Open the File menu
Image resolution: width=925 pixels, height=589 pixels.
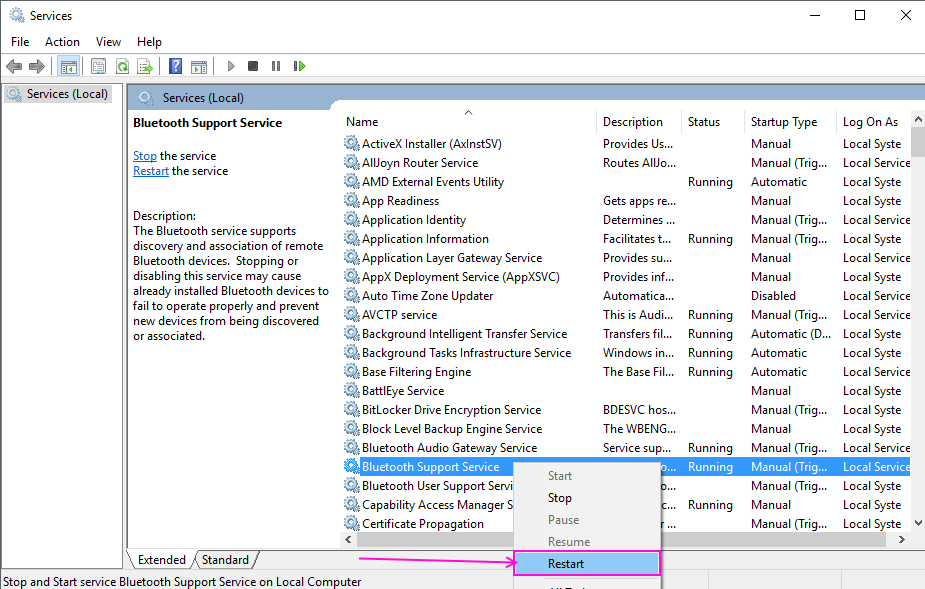click(x=20, y=42)
